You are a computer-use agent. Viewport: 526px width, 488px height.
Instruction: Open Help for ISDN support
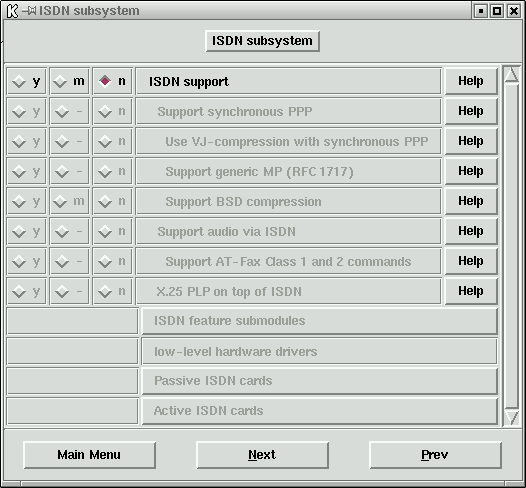pos(471,81)
